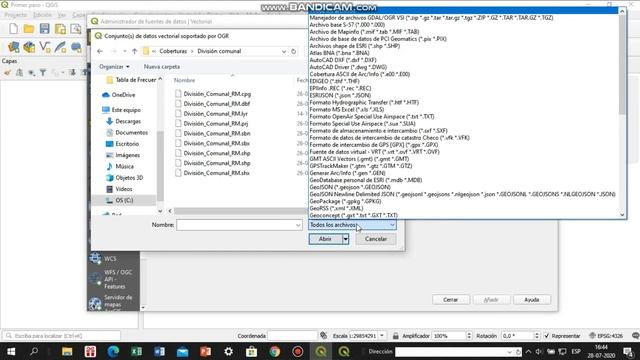Image resolution: width=640 pixels, height=360 pixels.
Task: Click the Open Project folder icon
Action: (x=29, y=29)
